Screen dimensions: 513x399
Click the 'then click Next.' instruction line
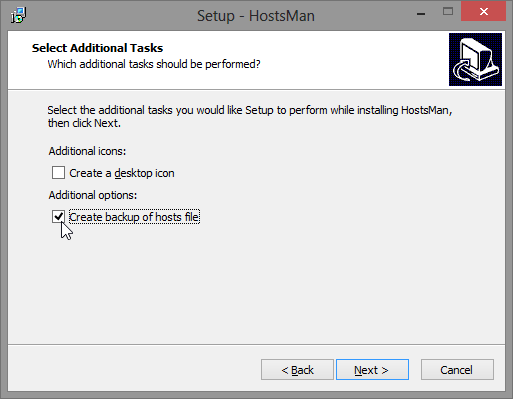click(x=84, y=123)
